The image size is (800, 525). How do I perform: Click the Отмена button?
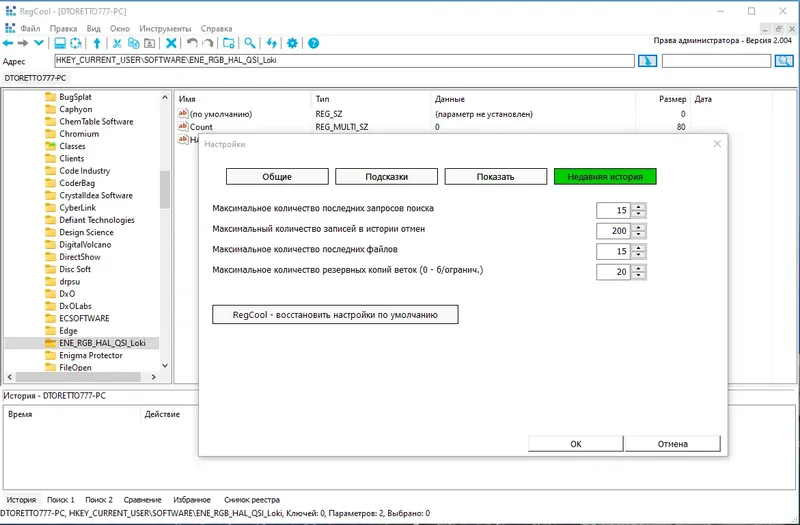coord(672,444)
